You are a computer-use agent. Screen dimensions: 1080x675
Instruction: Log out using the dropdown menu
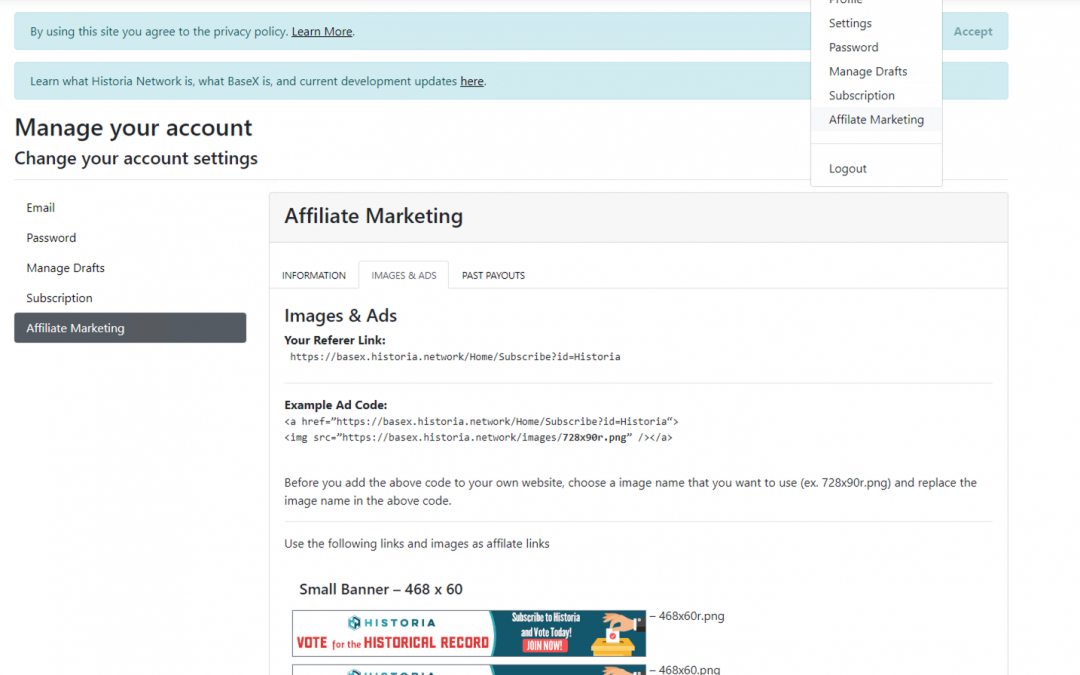coord(847,169)
